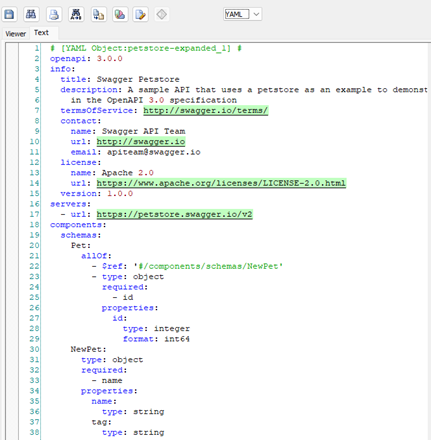Open the swagger.io/terms link
431x440 pixels.
[x=206, y=110]
